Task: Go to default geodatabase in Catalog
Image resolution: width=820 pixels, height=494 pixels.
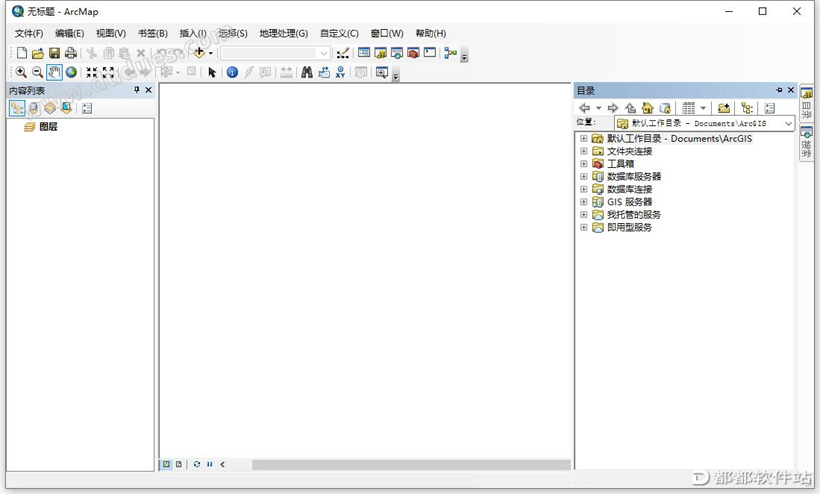Action: tap(665, 108)
